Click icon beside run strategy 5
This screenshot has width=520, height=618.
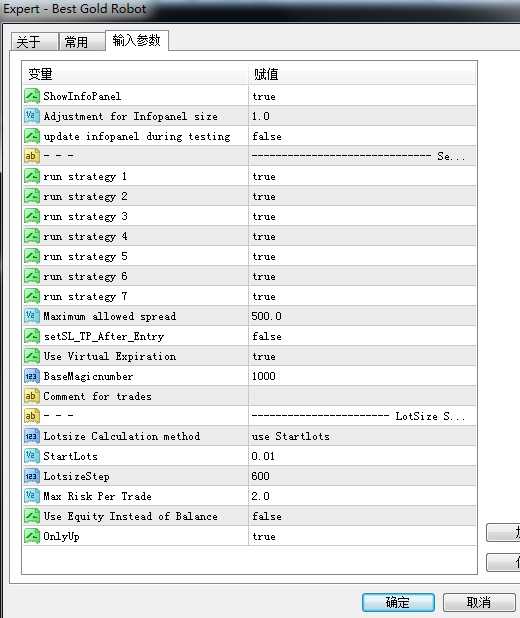pos(32,256)
